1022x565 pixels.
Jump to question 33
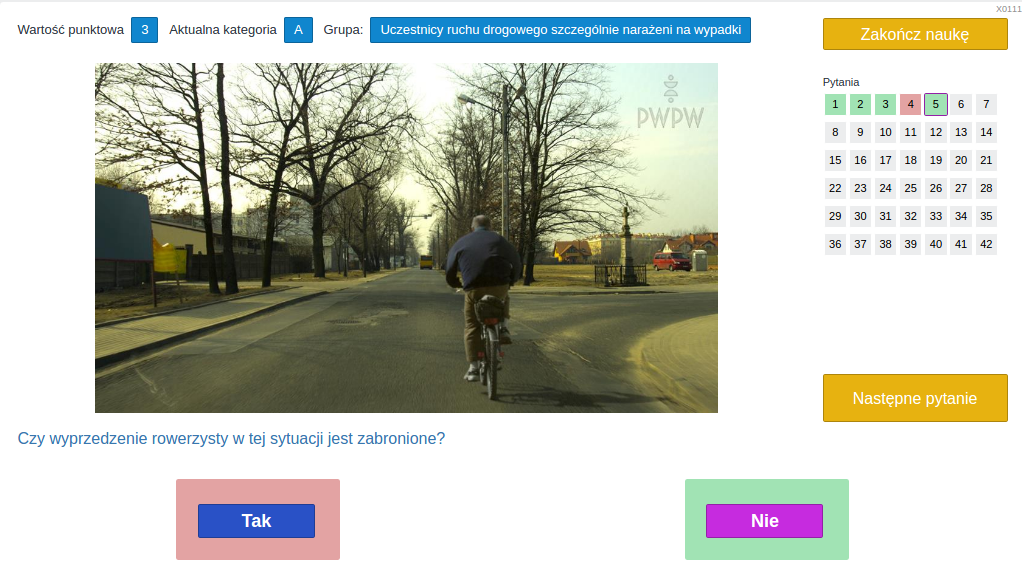[936, 216]
